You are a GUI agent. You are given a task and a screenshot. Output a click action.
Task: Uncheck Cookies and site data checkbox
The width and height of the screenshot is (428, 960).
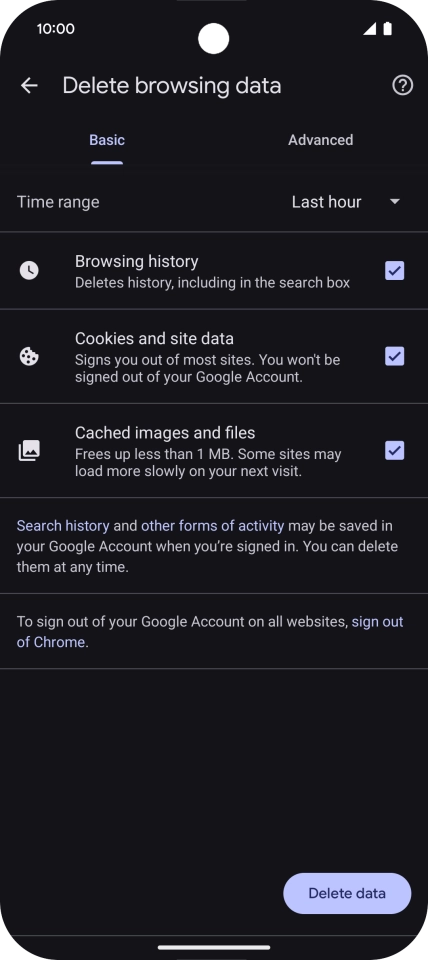[x=394, y=356]
